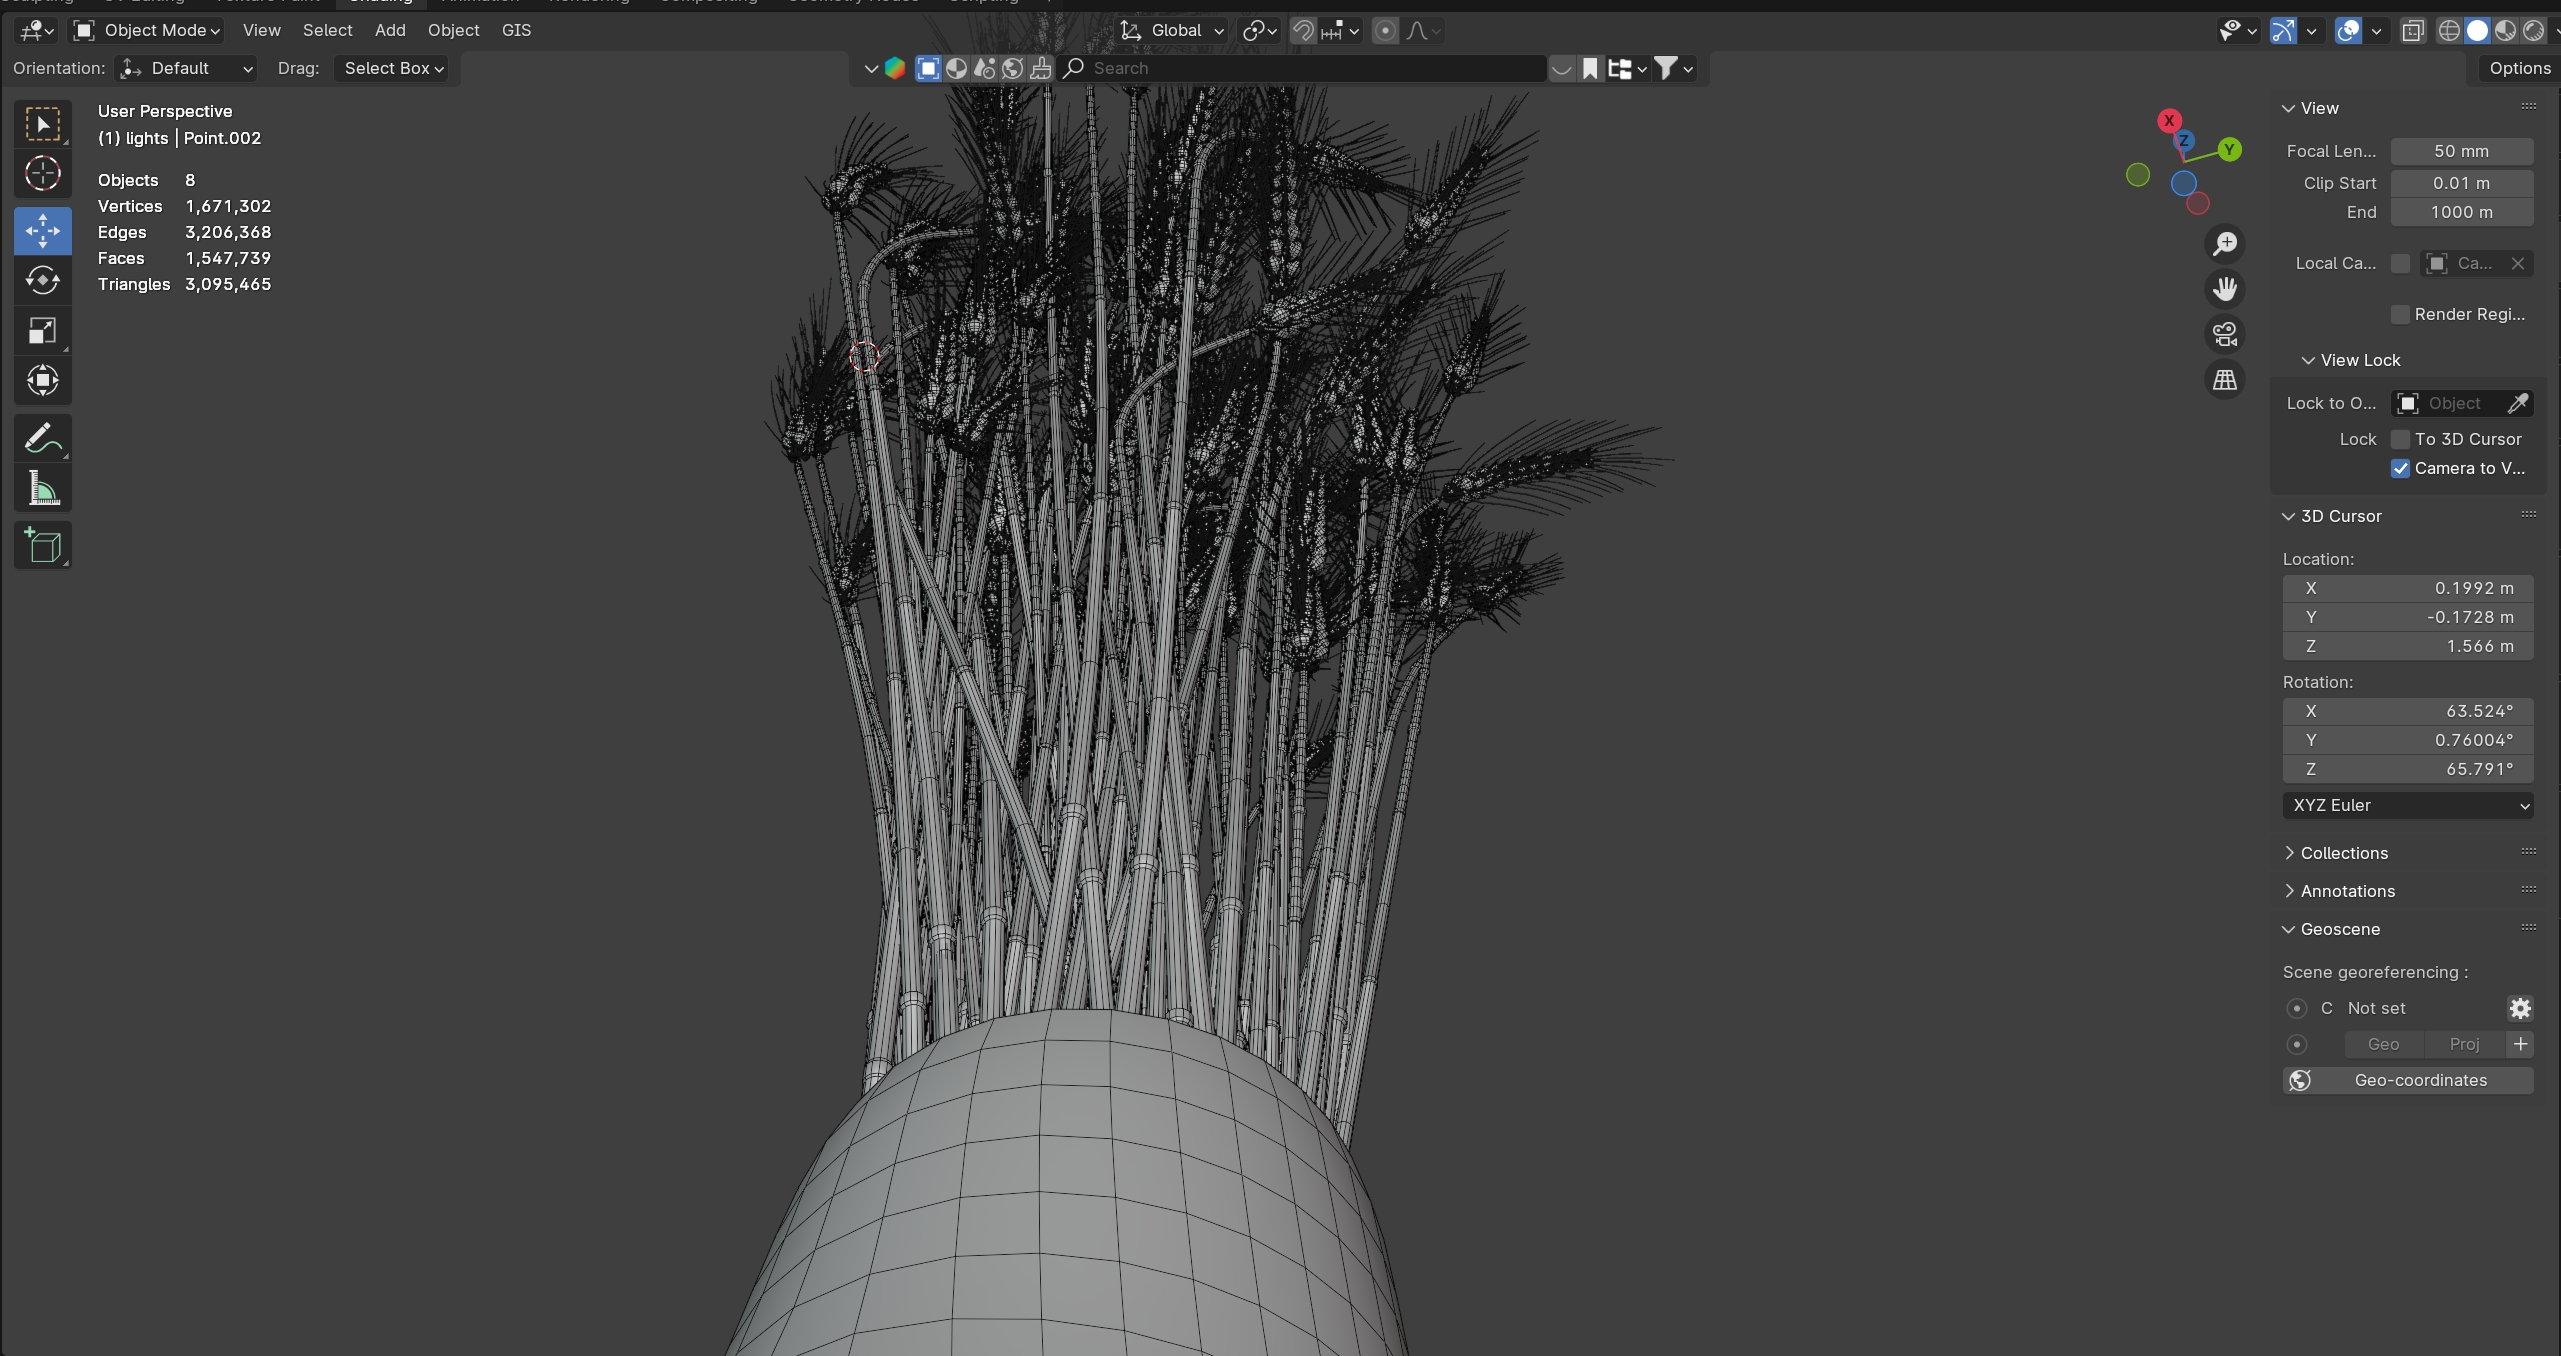Open the Add menu

(x=390, y=31)
